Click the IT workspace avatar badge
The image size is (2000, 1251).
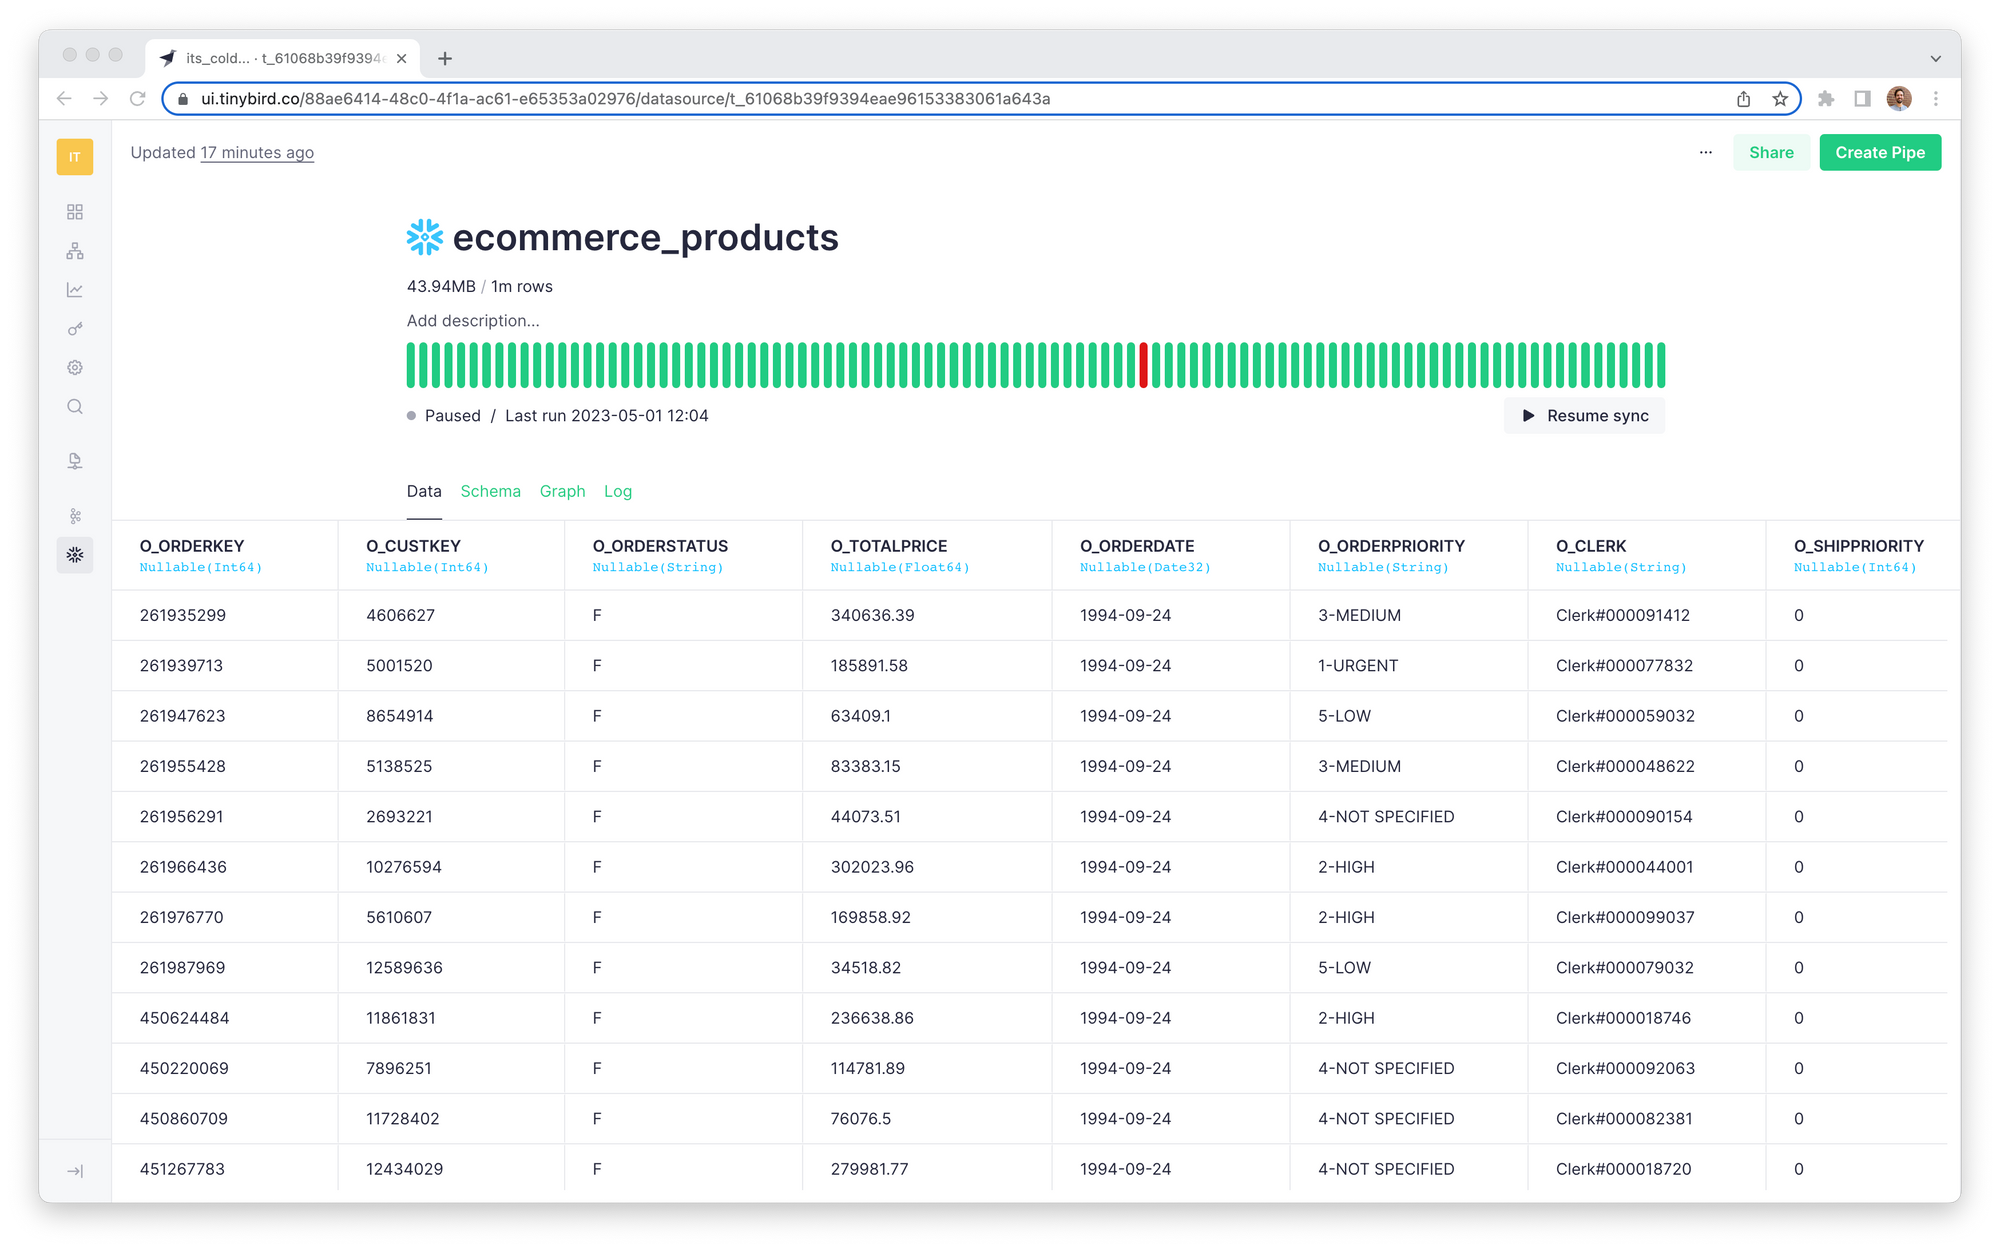(75, 157)
